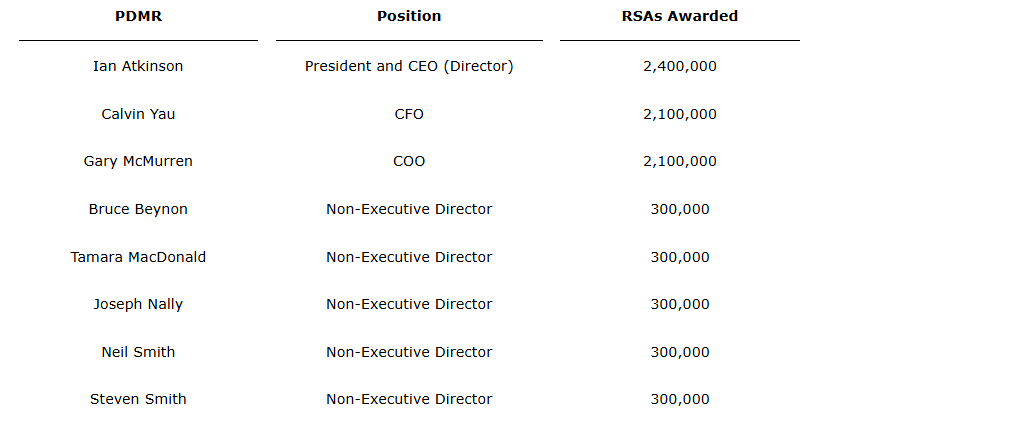The image size is (1021, 421).
Task: Click Bruce Beynon's Non-Executive Director position
Action: pyautogui.click(x=409, y=209)
